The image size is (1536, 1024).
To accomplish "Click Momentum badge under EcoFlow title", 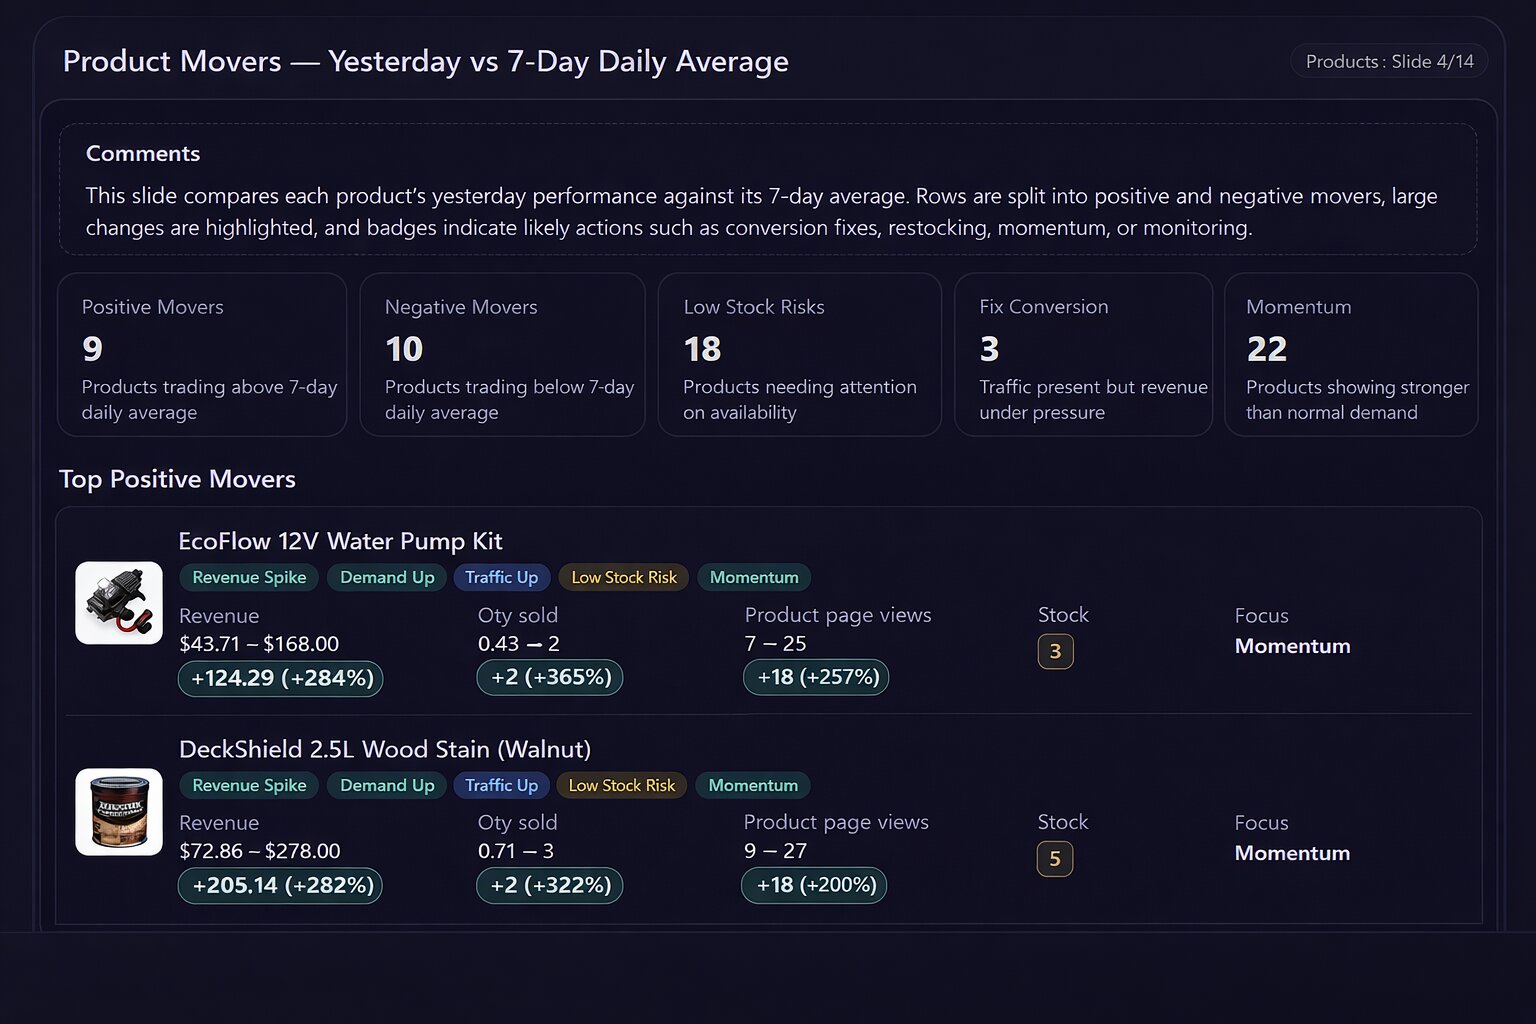I will [x=754, y=577].
